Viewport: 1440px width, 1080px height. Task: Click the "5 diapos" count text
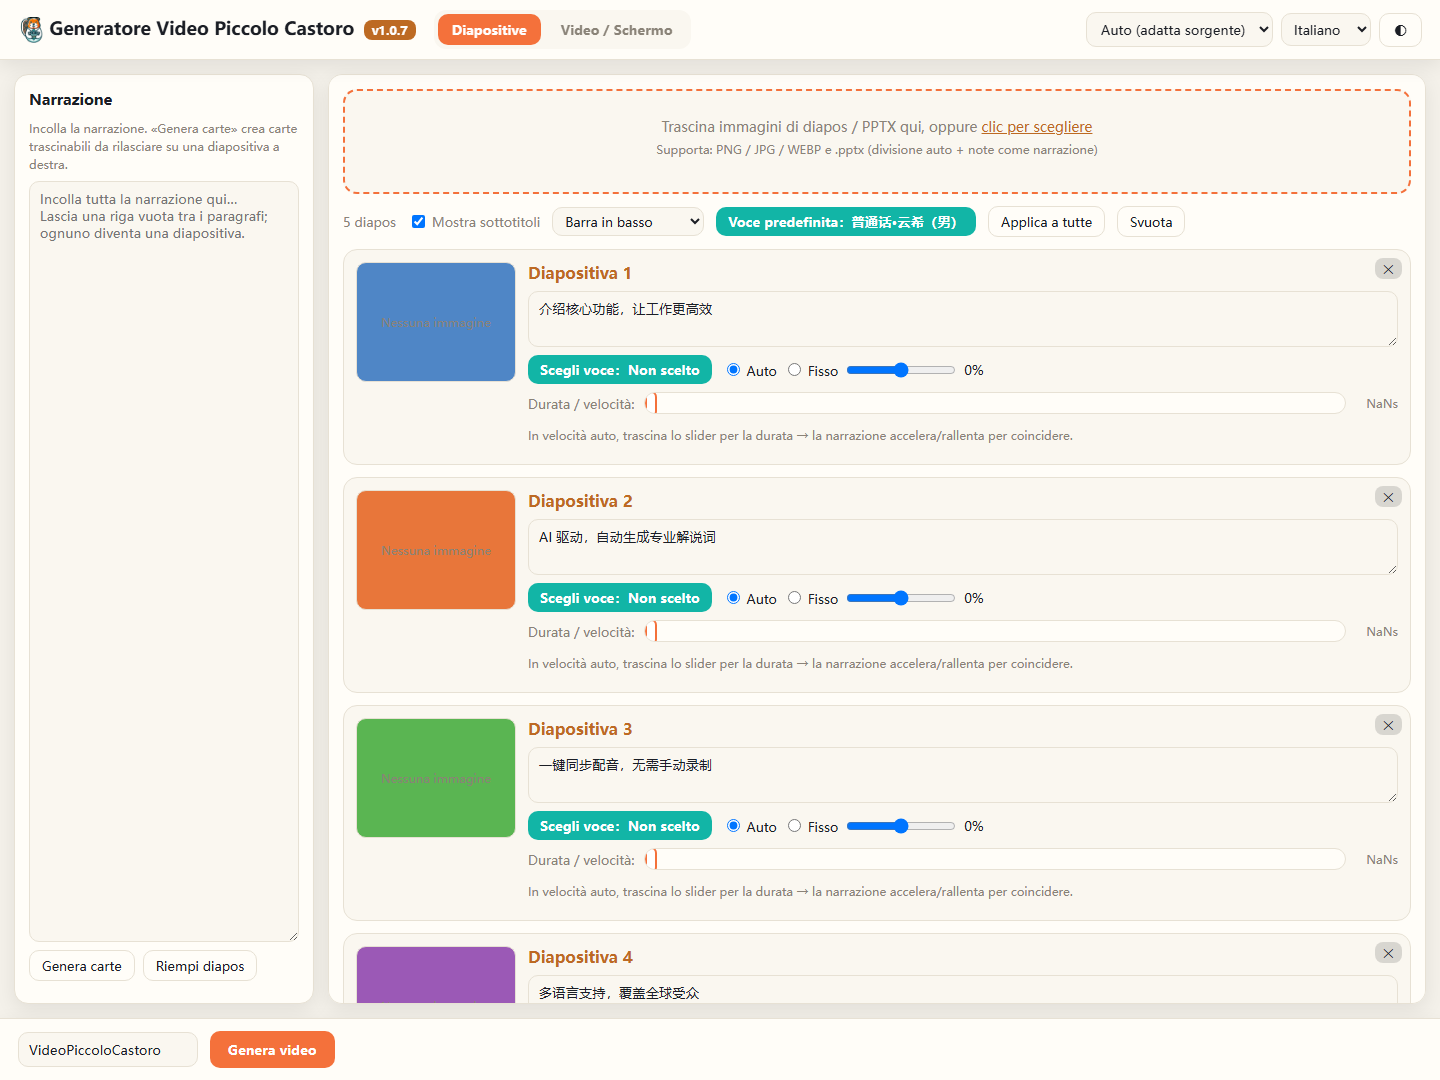tap(370, 222)
